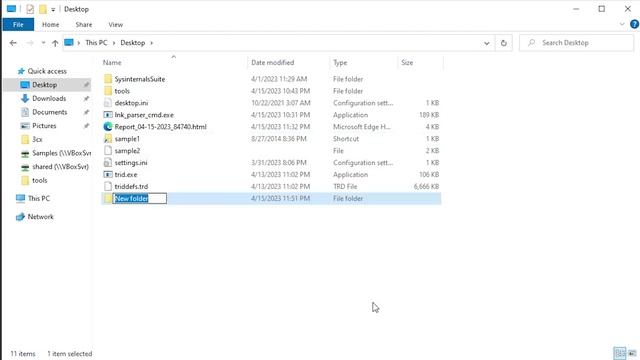Click the New folder quick access toolbar icon

pos(43,9)
